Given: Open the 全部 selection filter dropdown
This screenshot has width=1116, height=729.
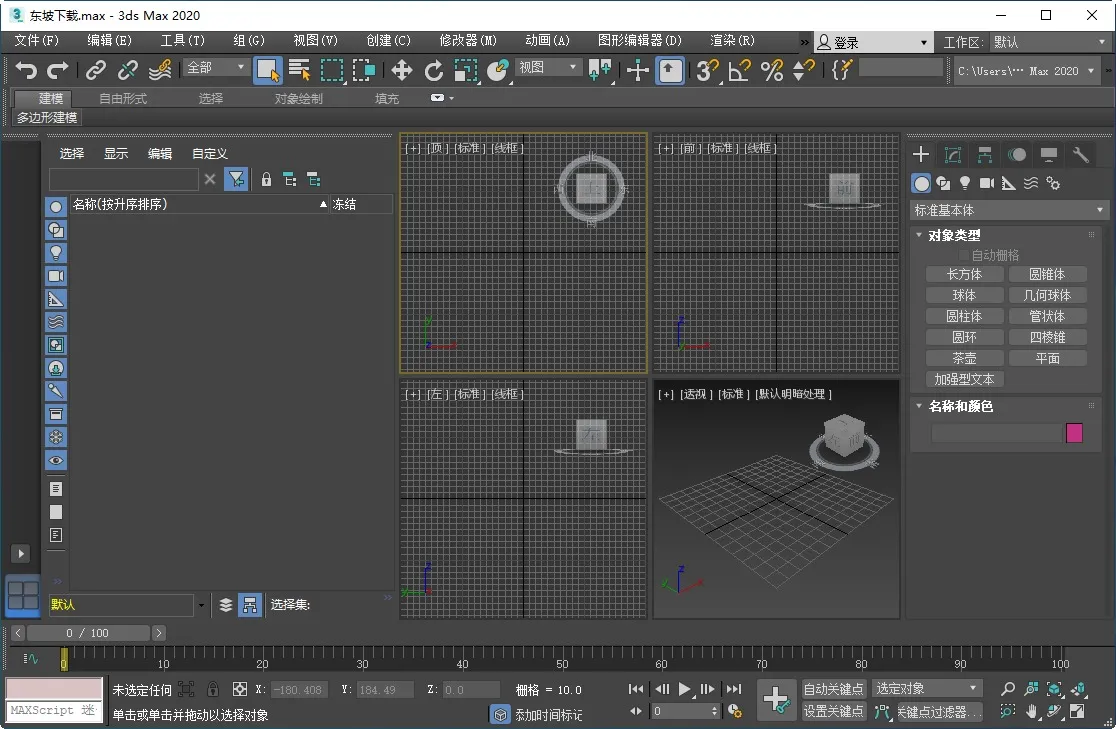Looking at the screenshot, I should pyautogui.click(x=215, y=68).
